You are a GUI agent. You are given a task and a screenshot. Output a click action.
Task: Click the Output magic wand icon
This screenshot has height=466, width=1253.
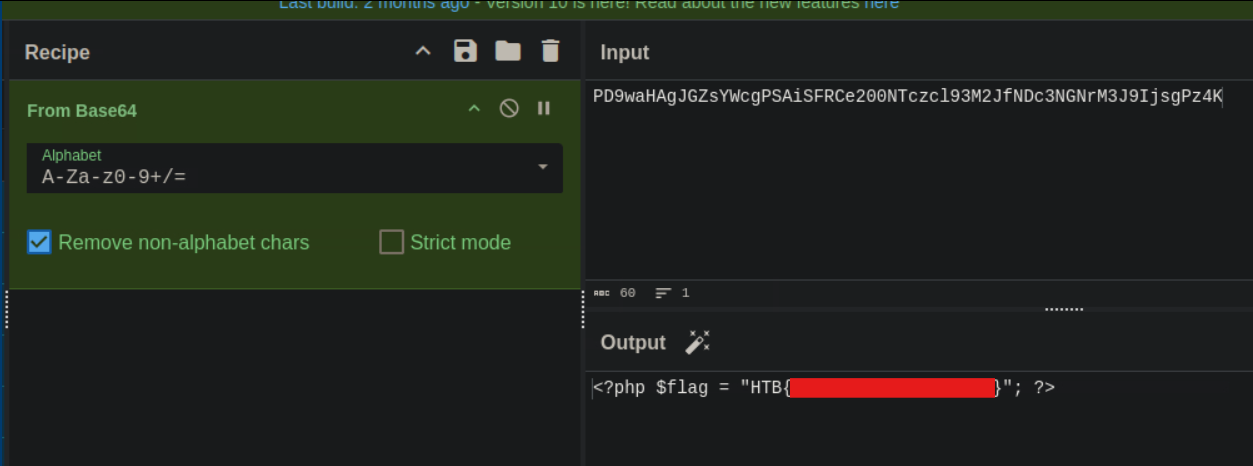(x=697, y=342)
